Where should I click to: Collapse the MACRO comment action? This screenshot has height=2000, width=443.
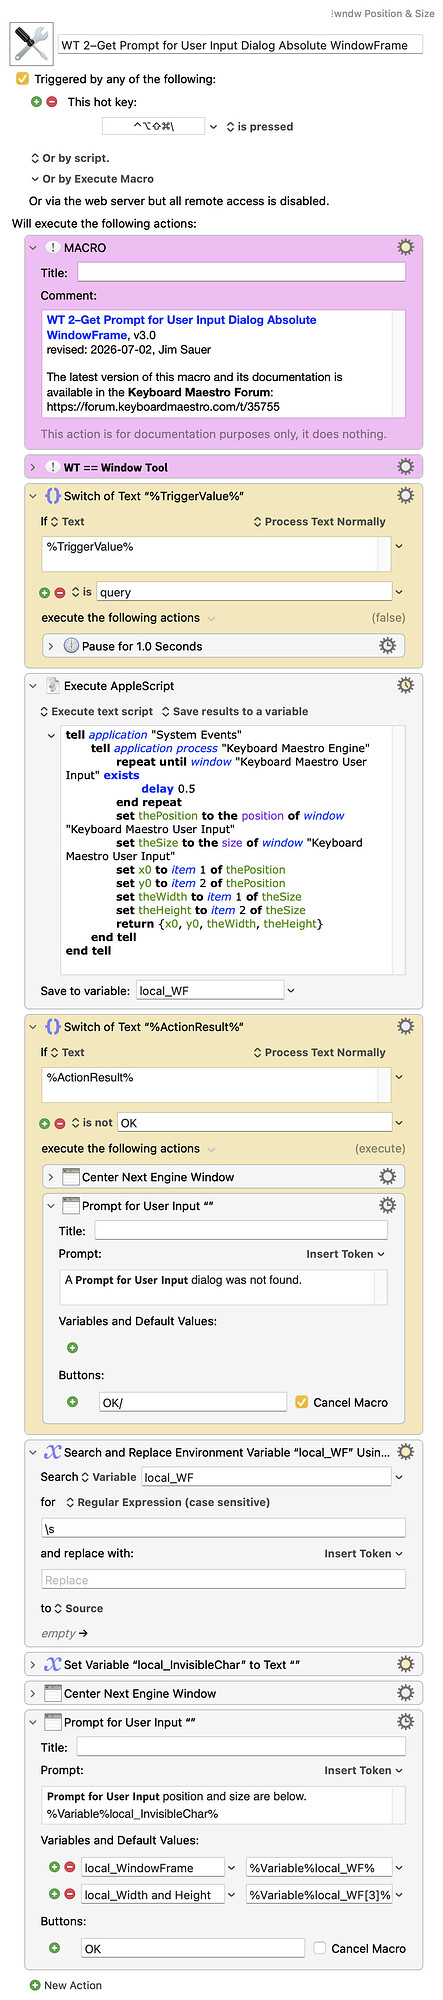(x=33, y=247)
